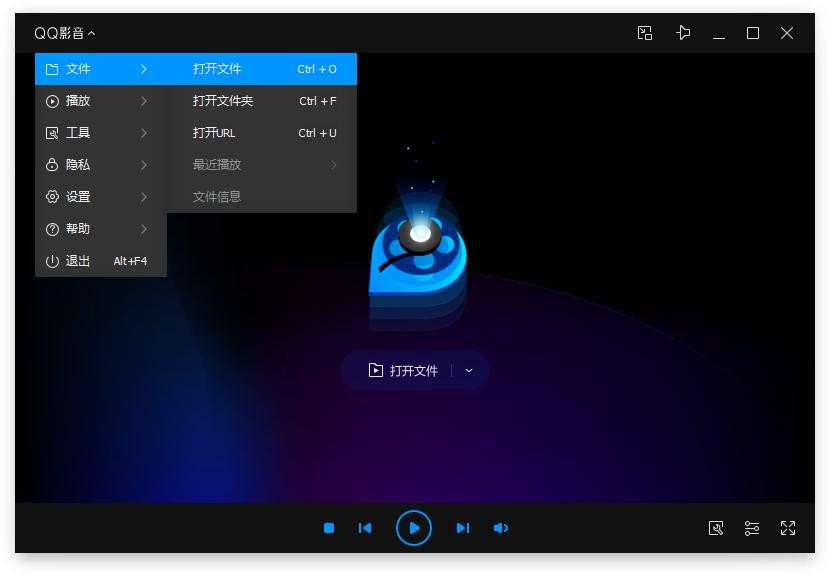Open the 工具 submenu
The width and height of the screenshot is (830, 576).
(101, 133)
